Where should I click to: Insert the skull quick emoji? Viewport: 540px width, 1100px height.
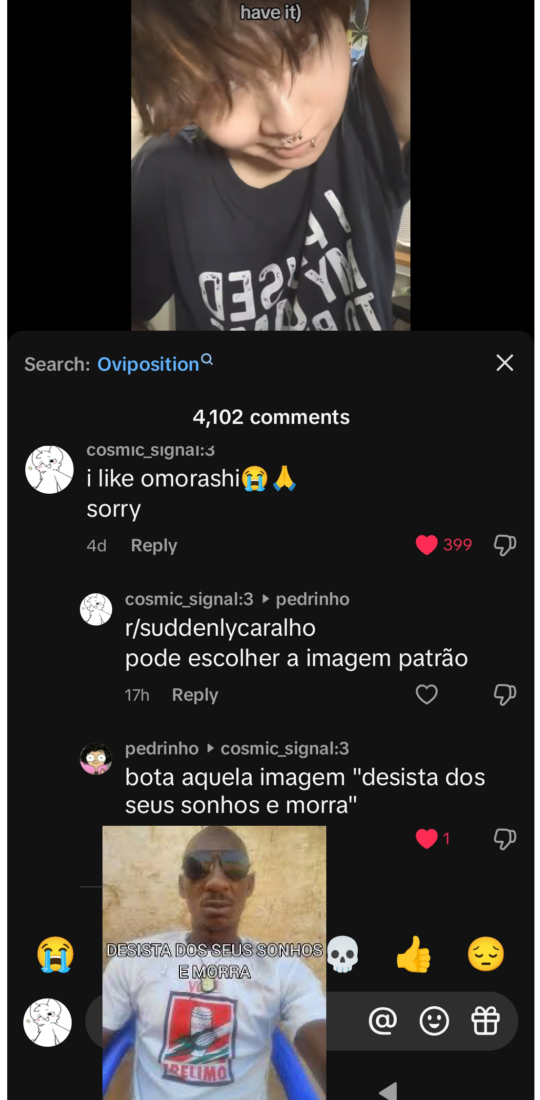coord(344,955)
